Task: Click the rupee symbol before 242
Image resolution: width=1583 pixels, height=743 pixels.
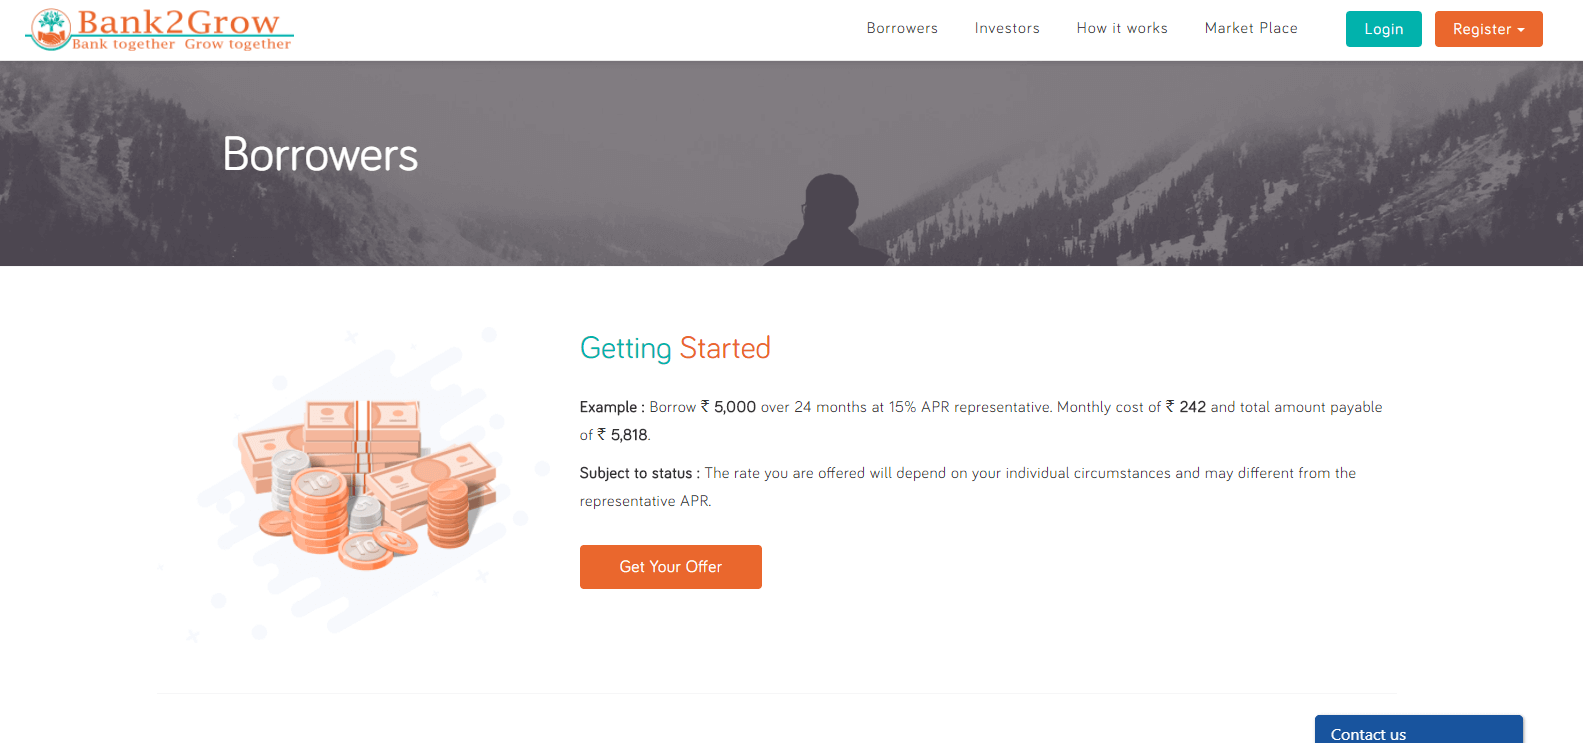Action: pyautogui.click(x=1170, y=406)
